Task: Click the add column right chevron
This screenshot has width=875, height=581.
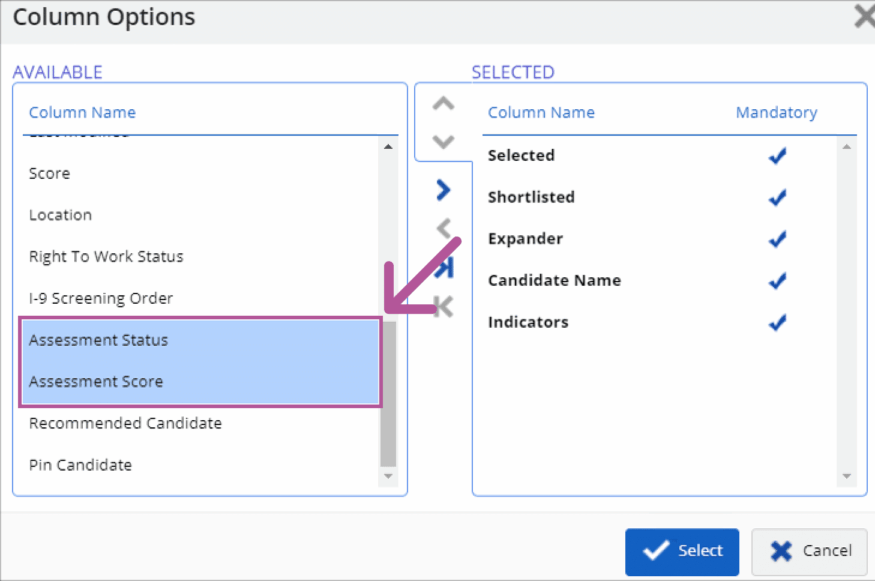Action: pos(443,190)
